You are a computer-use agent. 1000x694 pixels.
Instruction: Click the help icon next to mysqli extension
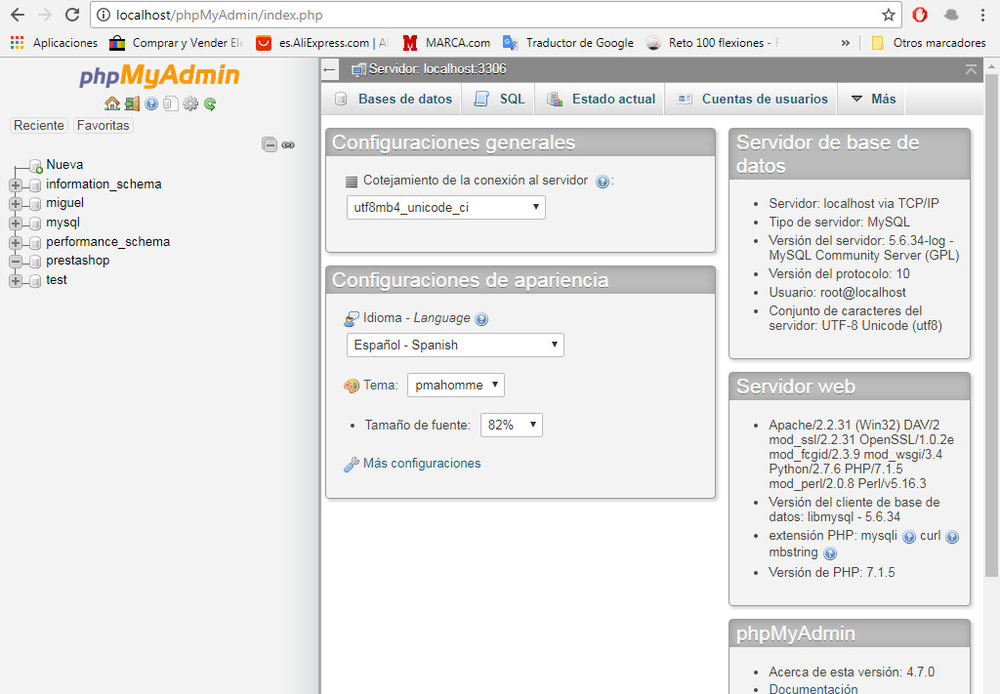pyautogui.click(x=909, y=537)
